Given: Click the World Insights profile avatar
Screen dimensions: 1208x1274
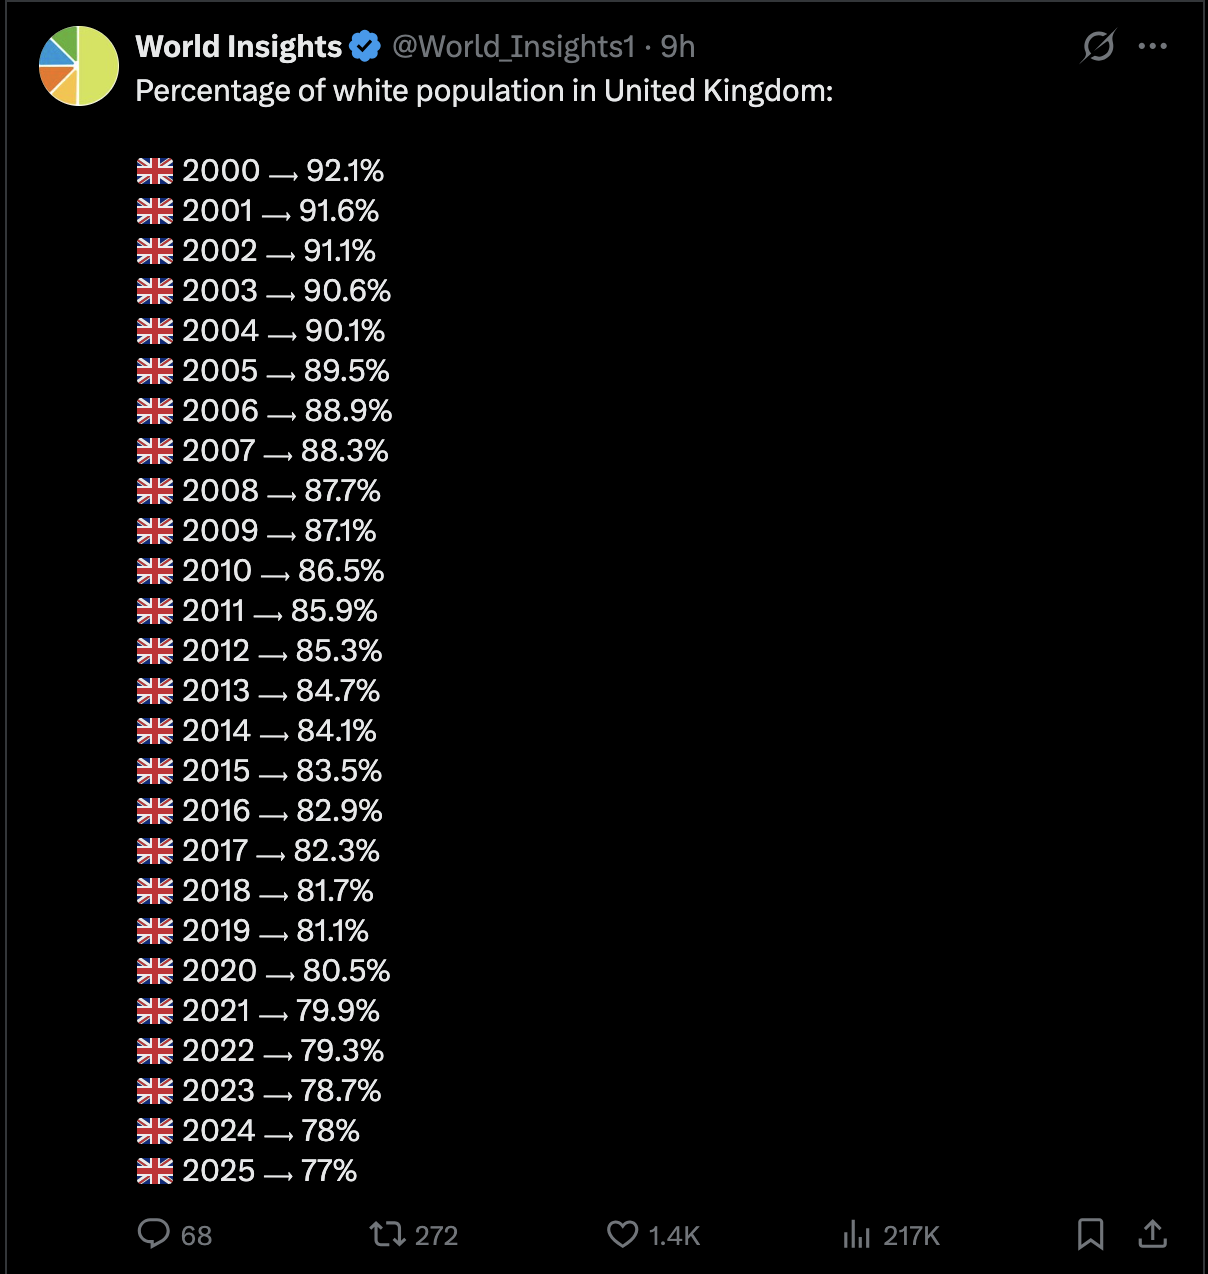Looking at the screenshot, I should coord(79,66).
